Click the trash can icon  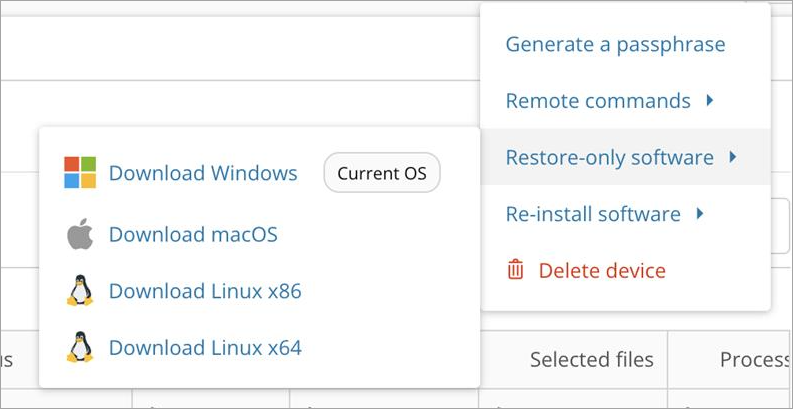tap(516, 270)
